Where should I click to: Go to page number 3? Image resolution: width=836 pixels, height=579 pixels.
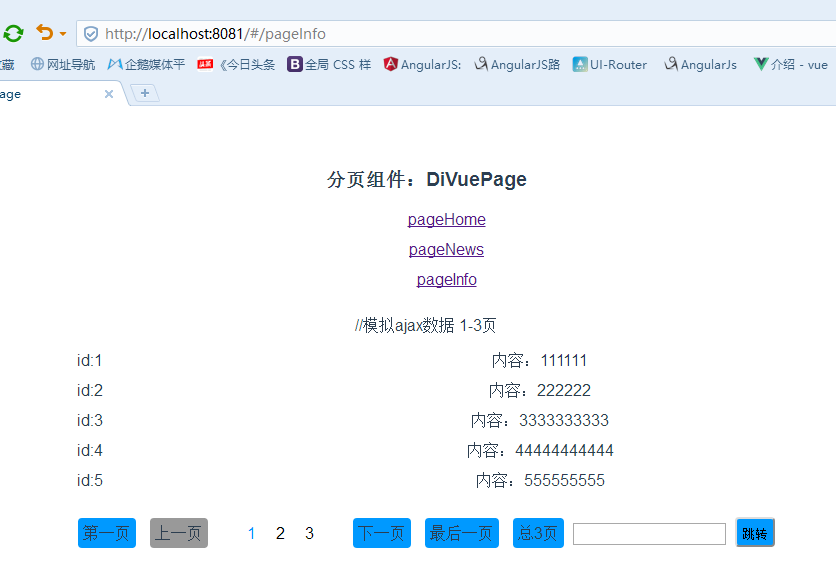(x=309, y=533)
